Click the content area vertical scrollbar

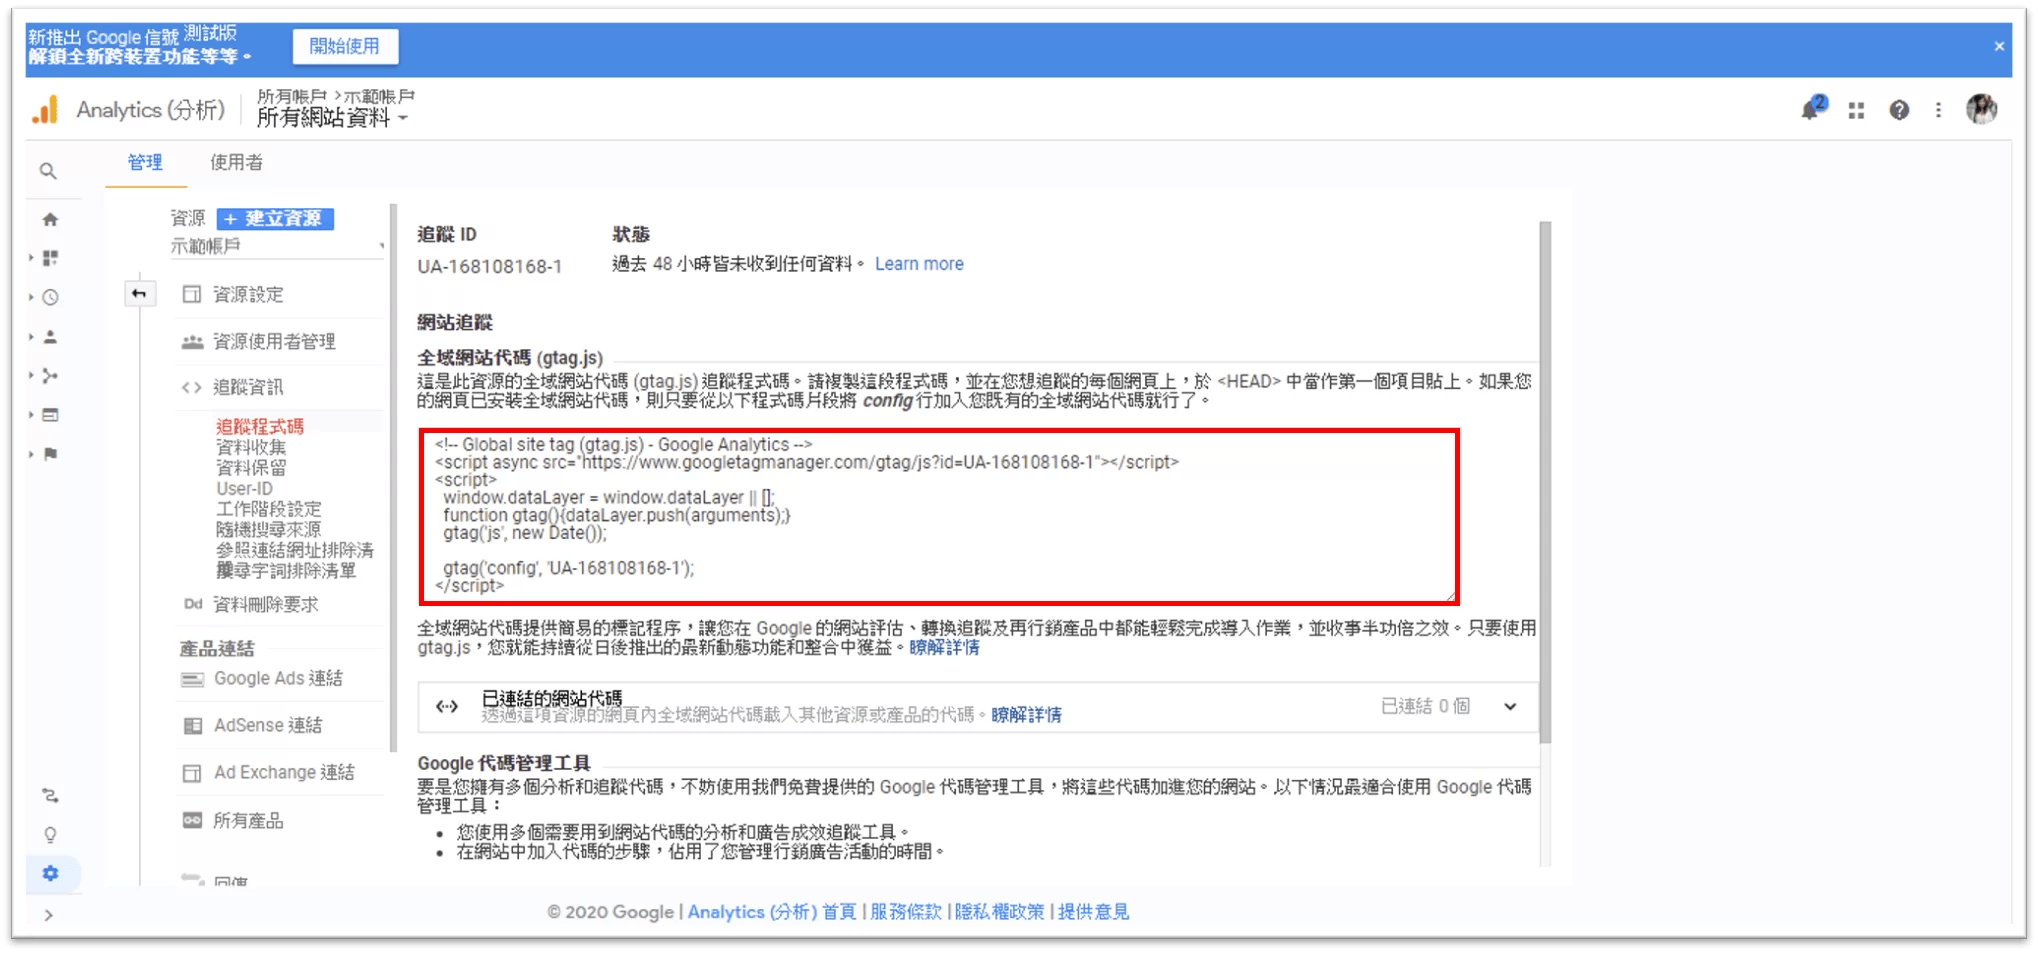point(1545,481)
